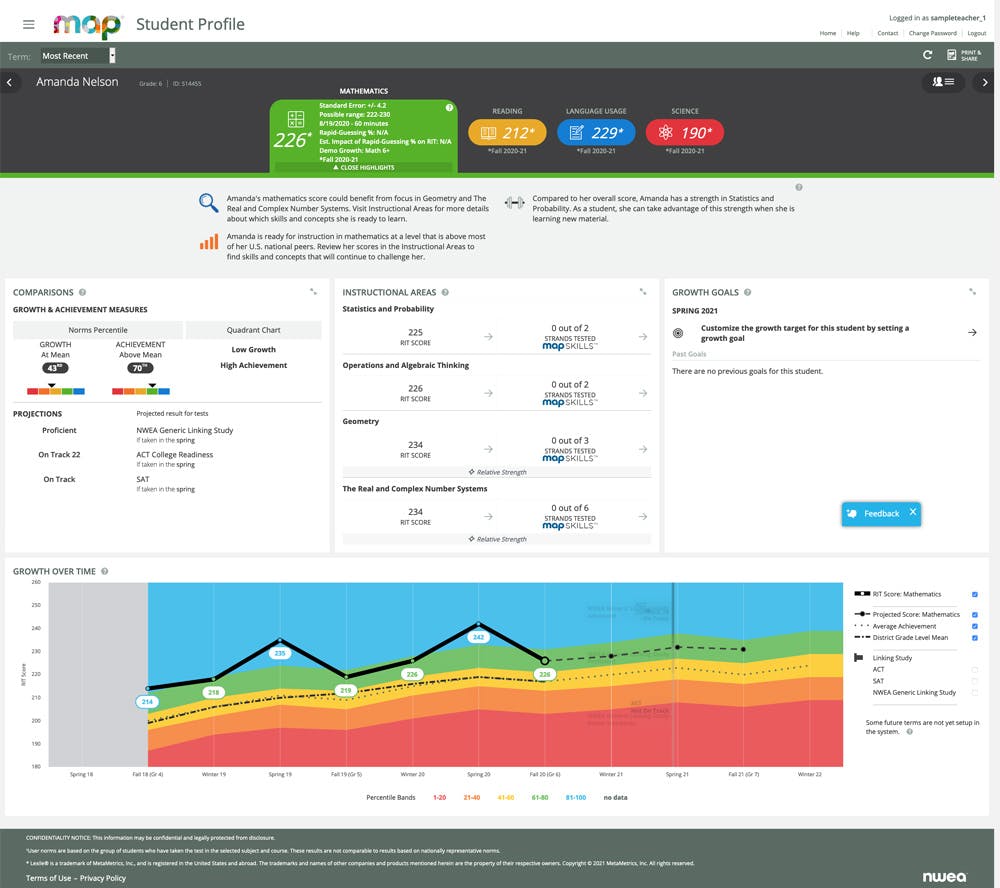The height and width of the screenshot is (888, 1000).
Task: Click the refresh icon in the header bar
Action: (929, 55)
